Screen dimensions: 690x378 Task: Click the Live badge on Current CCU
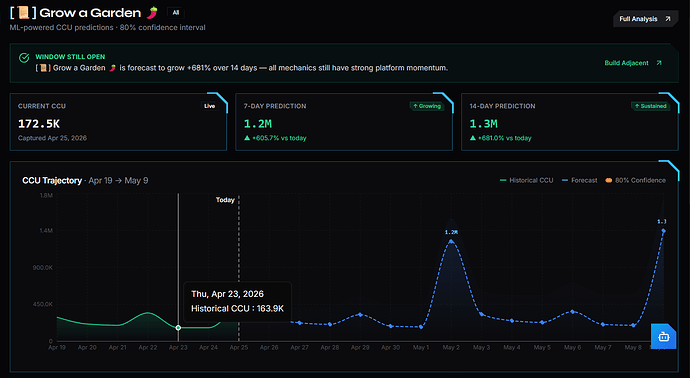pyautogui.click(x=209, y=106)
